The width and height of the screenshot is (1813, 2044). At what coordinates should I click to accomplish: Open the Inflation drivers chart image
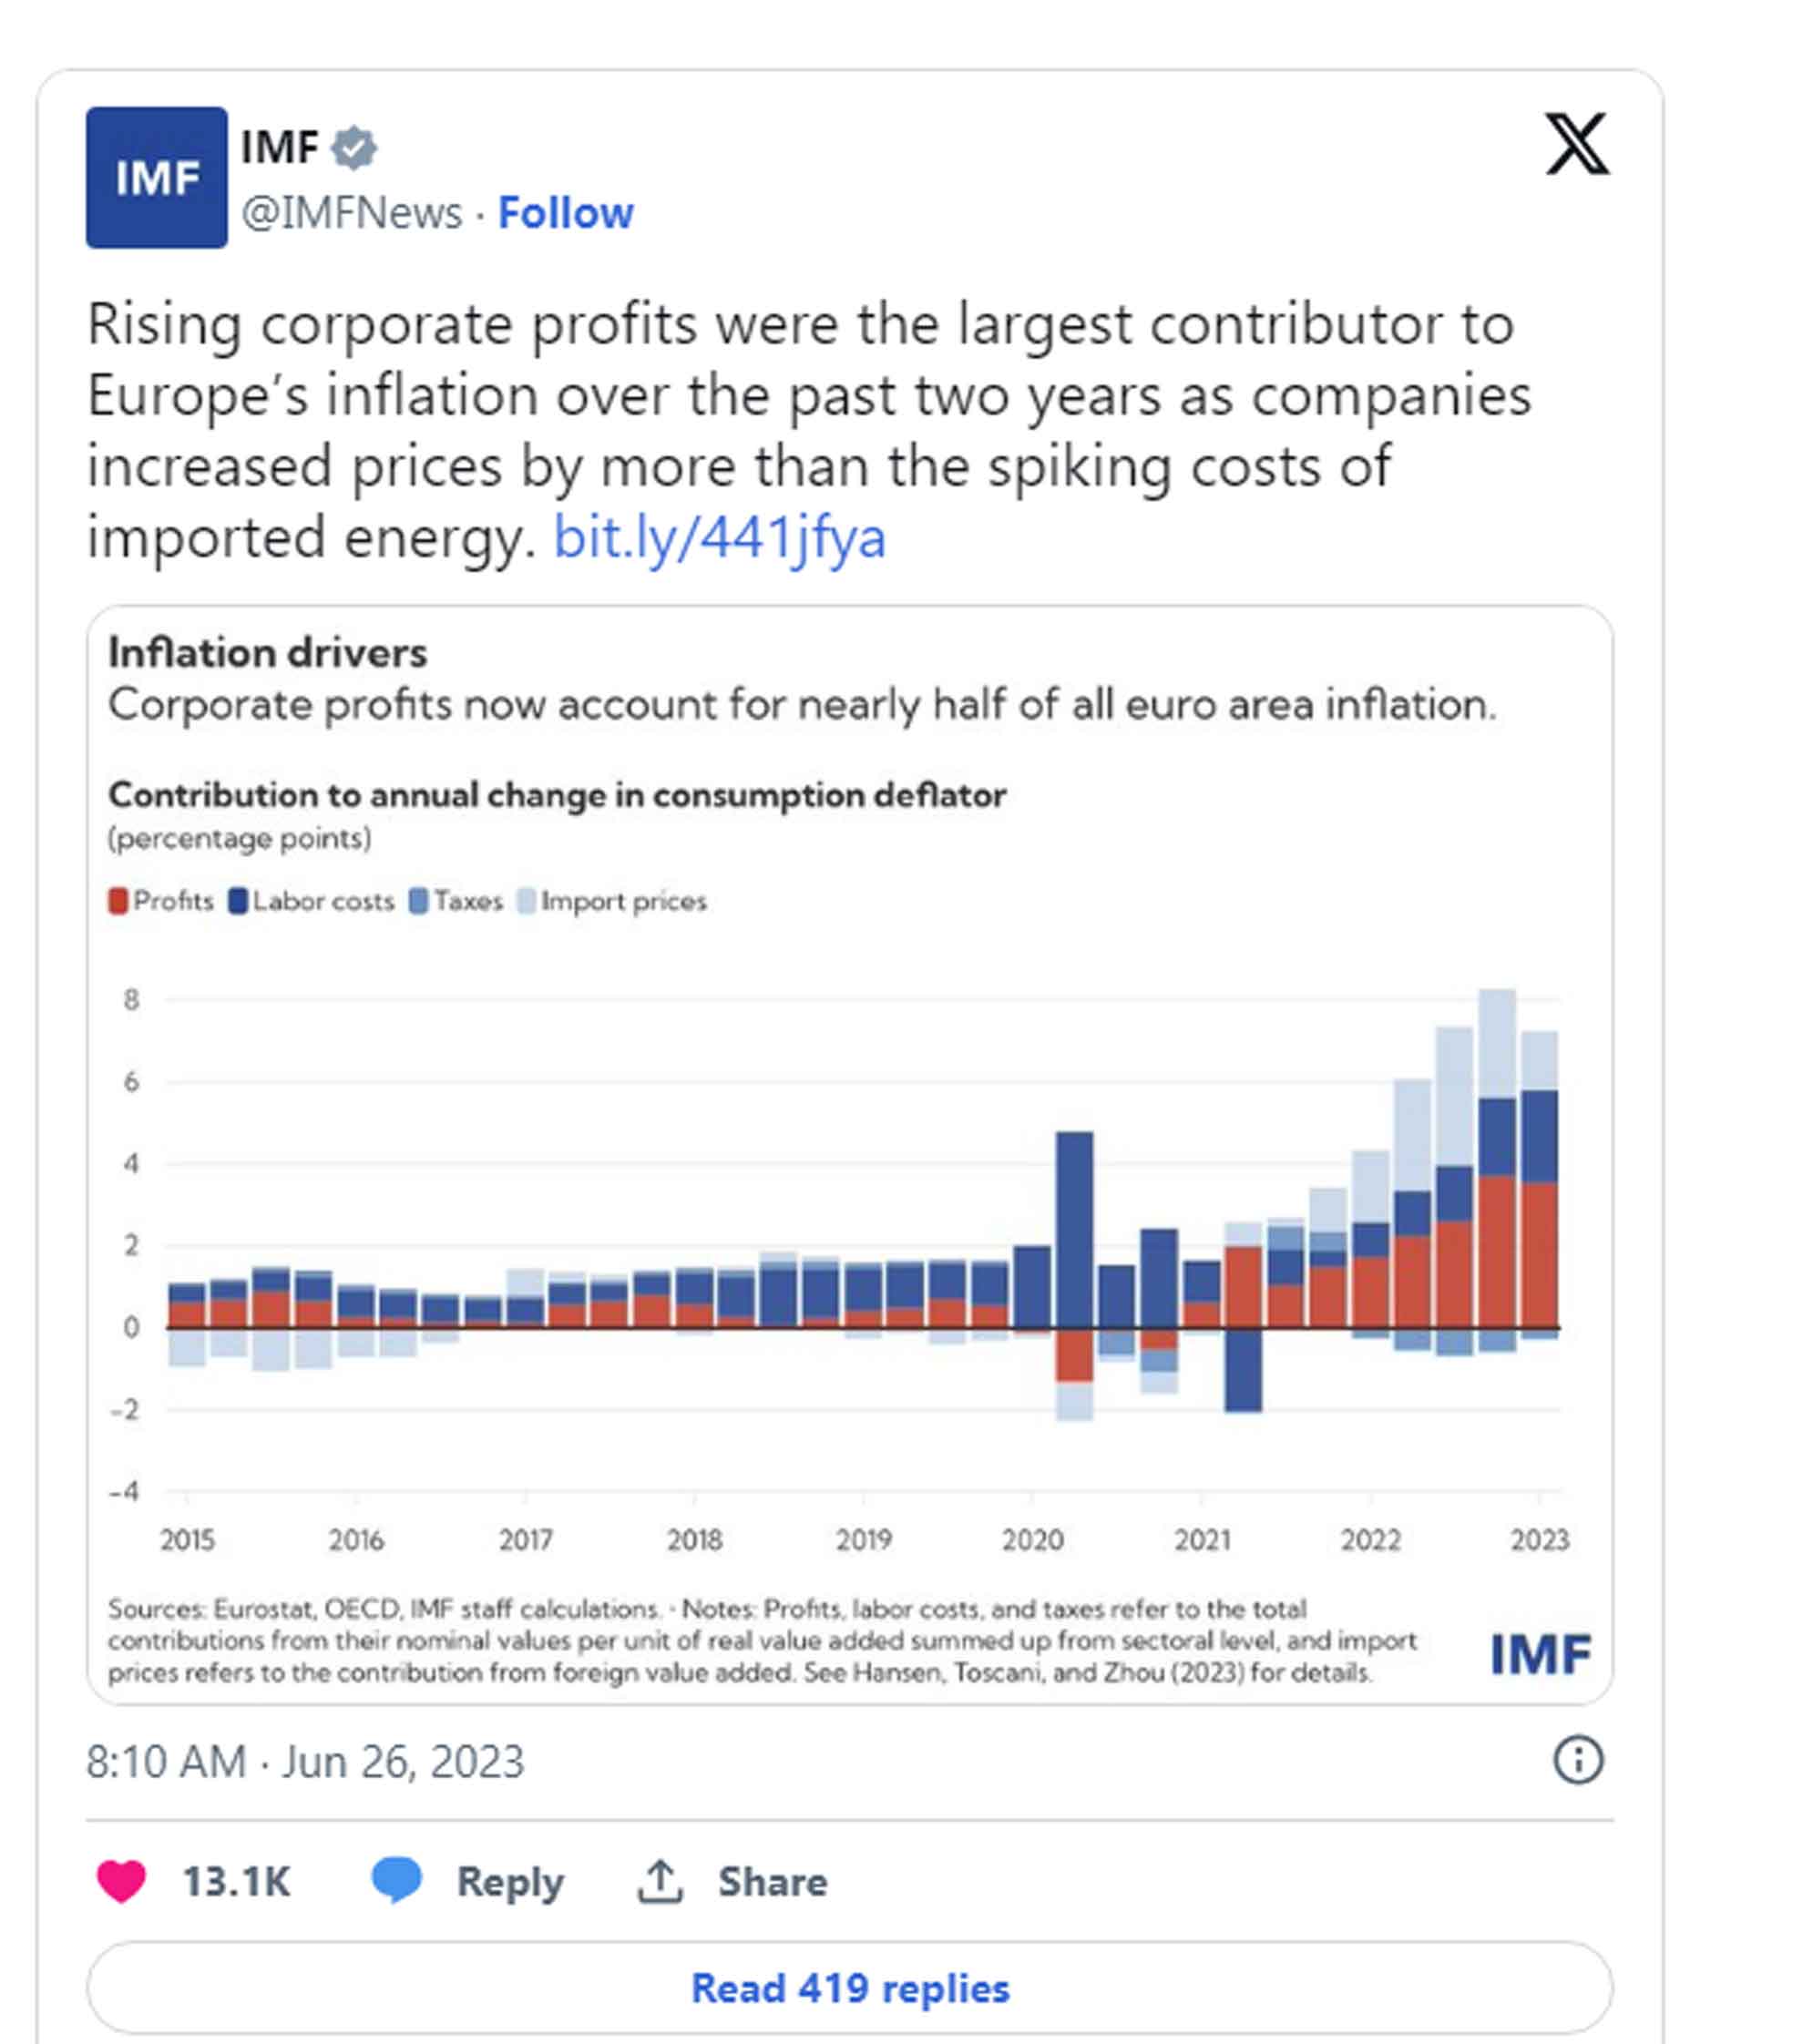(x=849, y=1200)
